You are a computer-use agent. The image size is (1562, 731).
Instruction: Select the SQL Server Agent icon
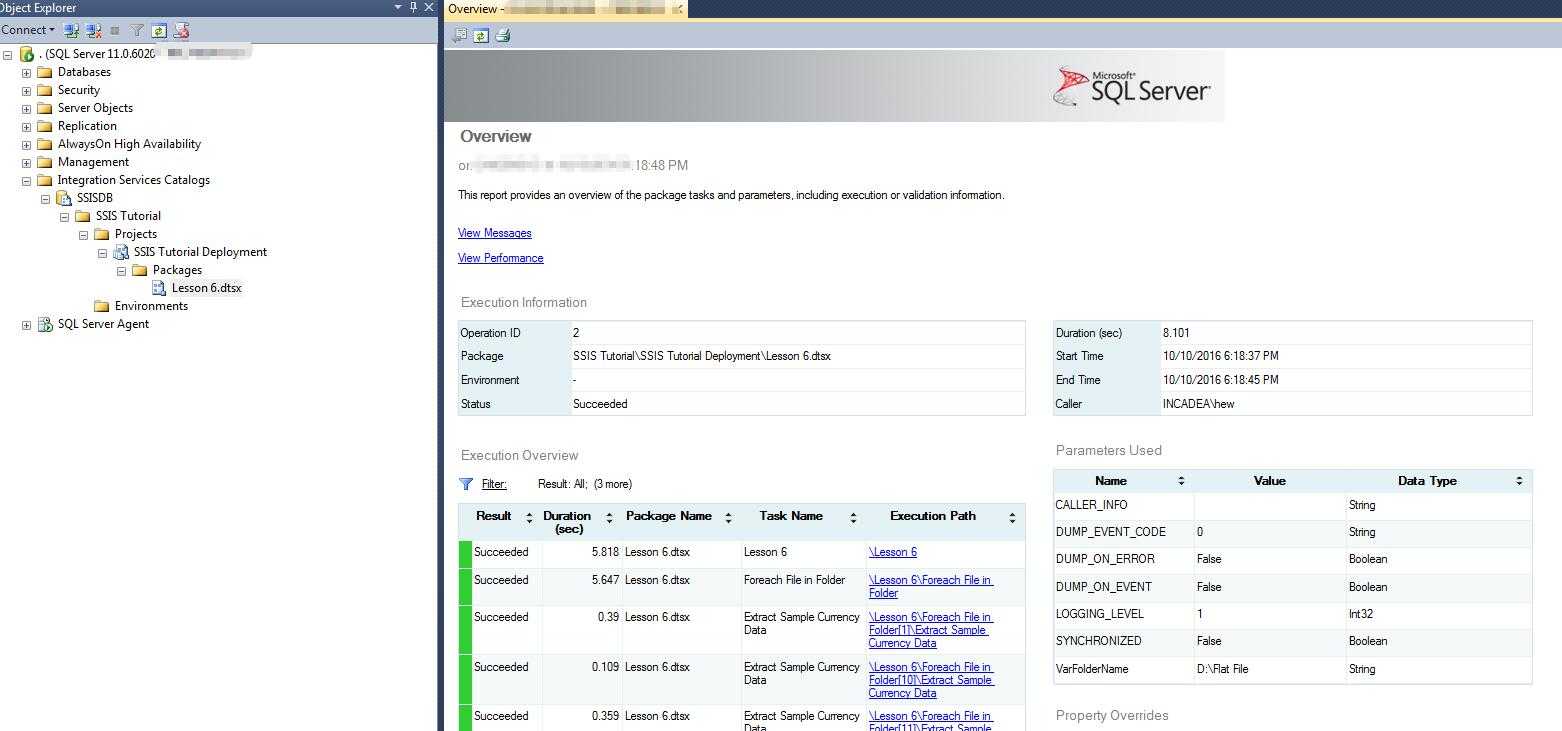pyautogui.click(x=45, y=324)
